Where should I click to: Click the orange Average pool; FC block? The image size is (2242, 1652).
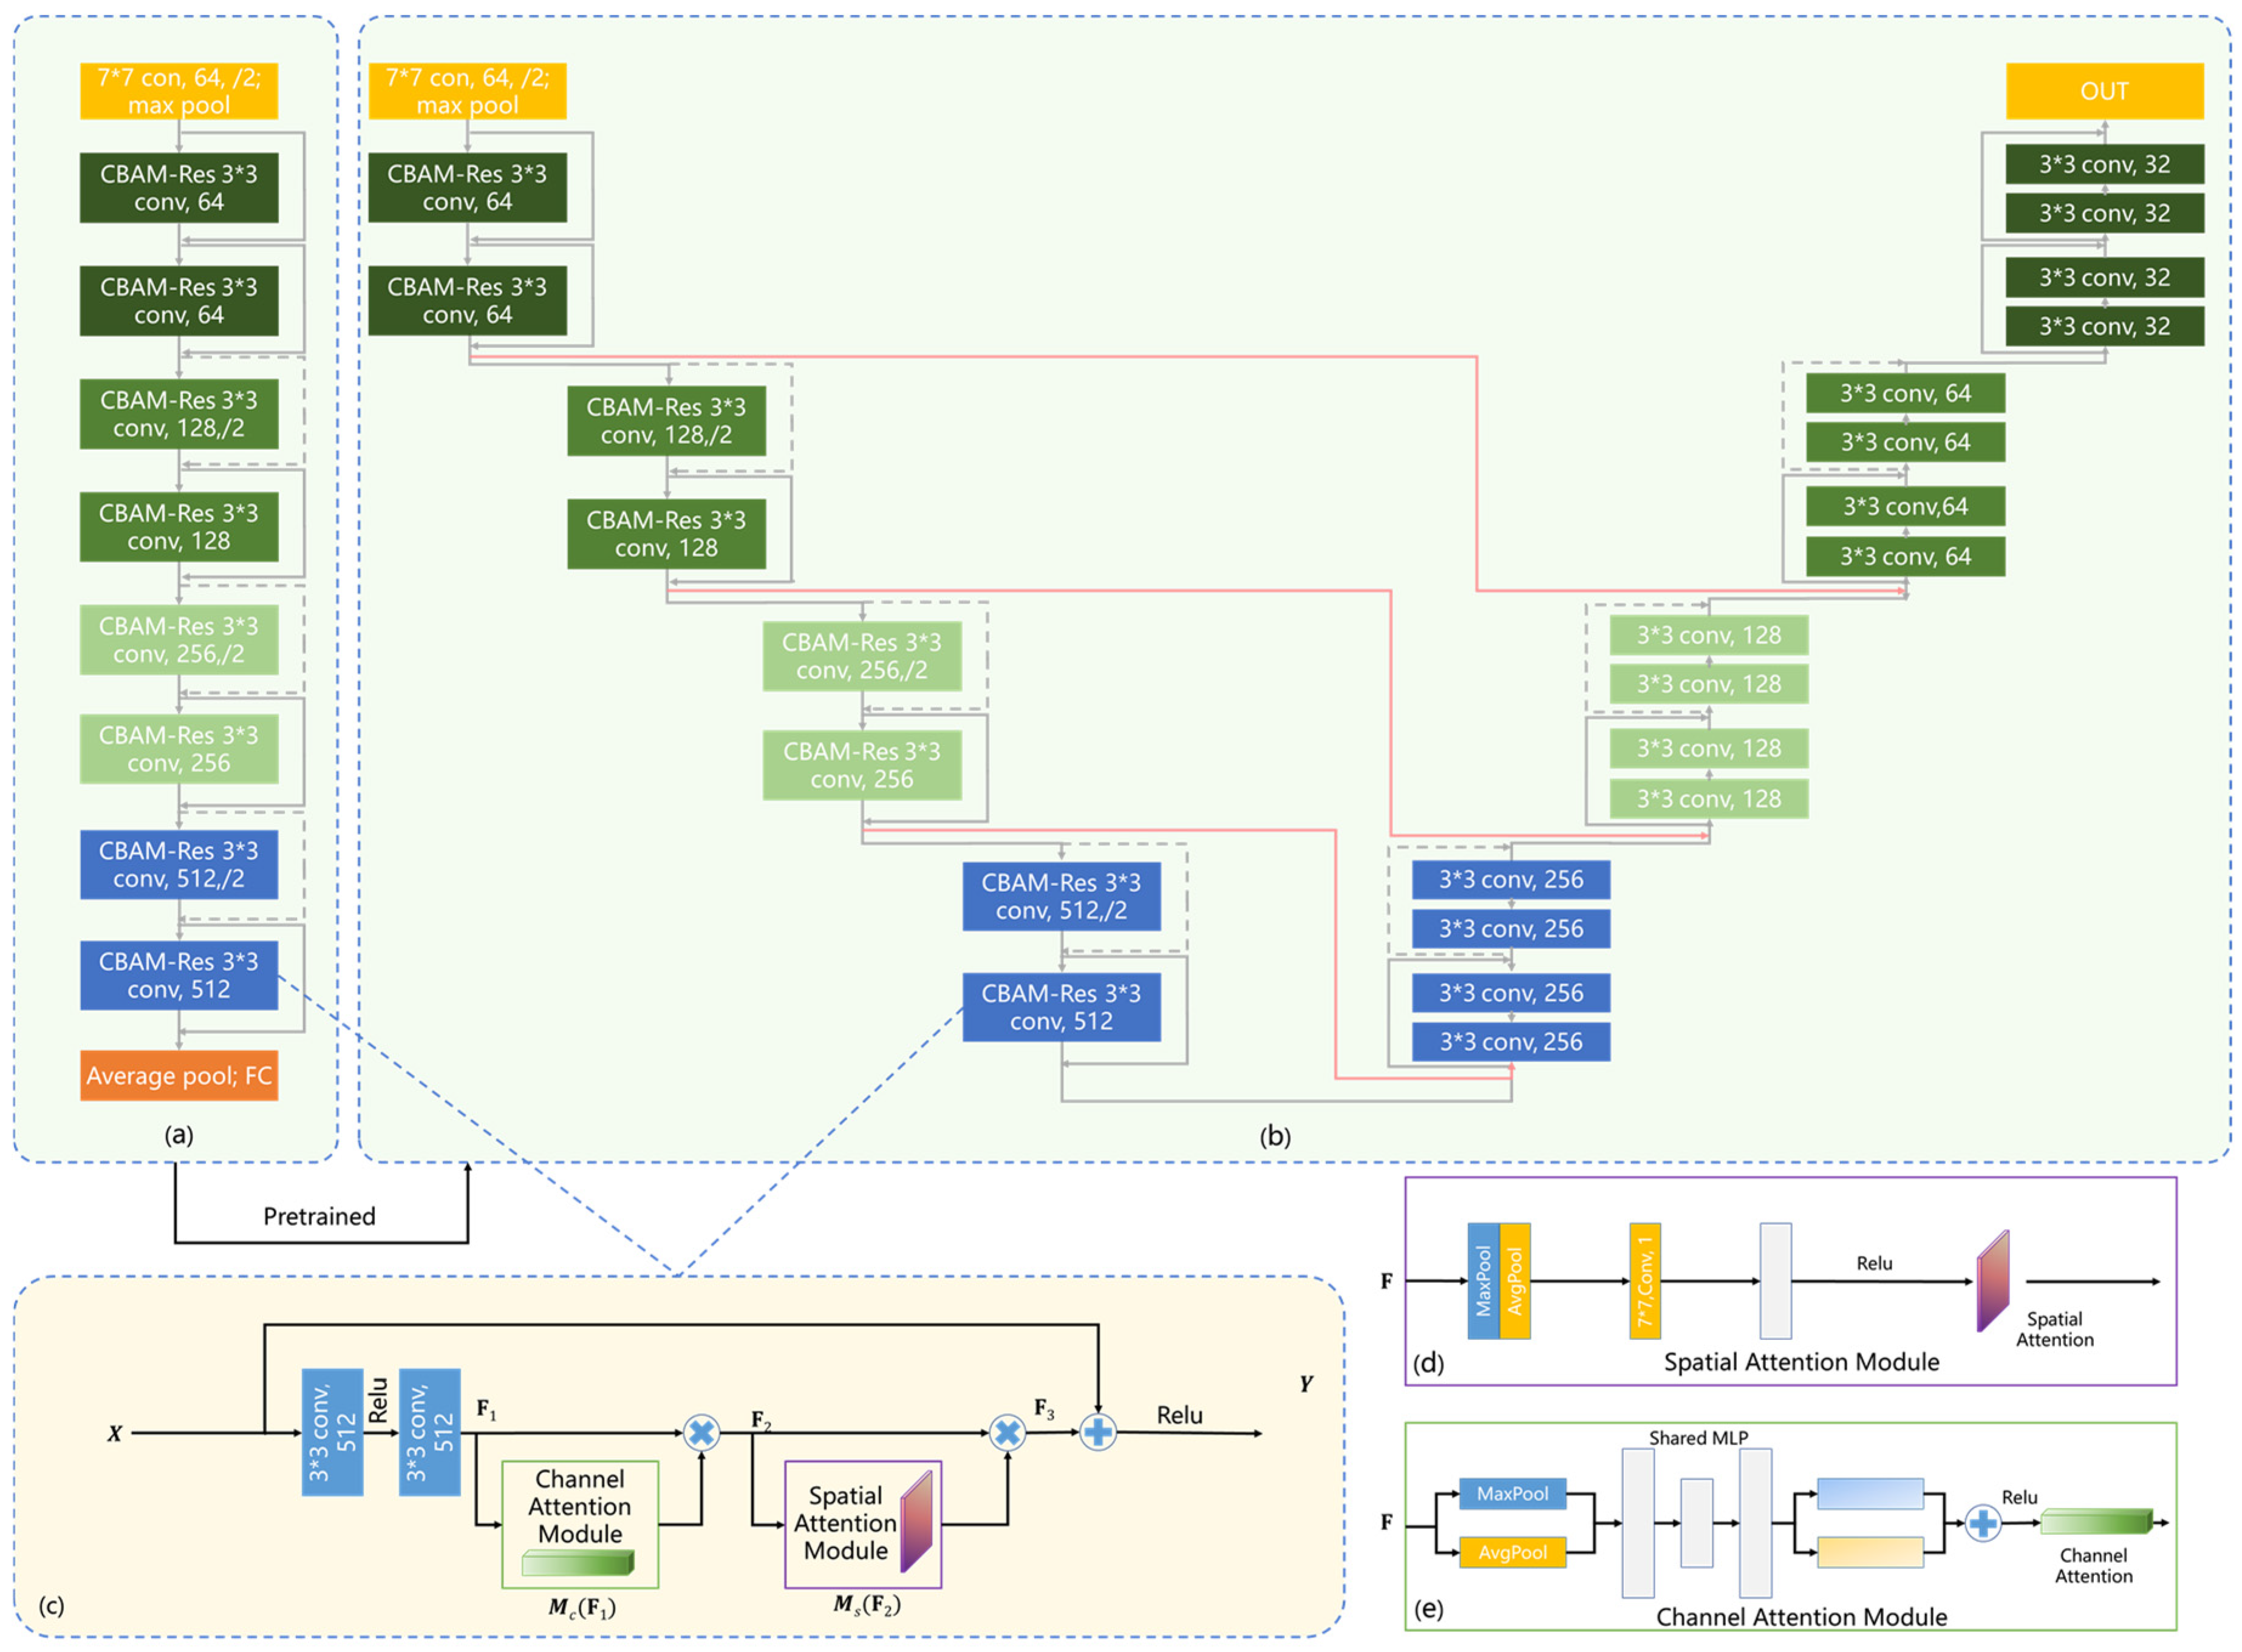pyautogui.click(x=179, y=1075)
